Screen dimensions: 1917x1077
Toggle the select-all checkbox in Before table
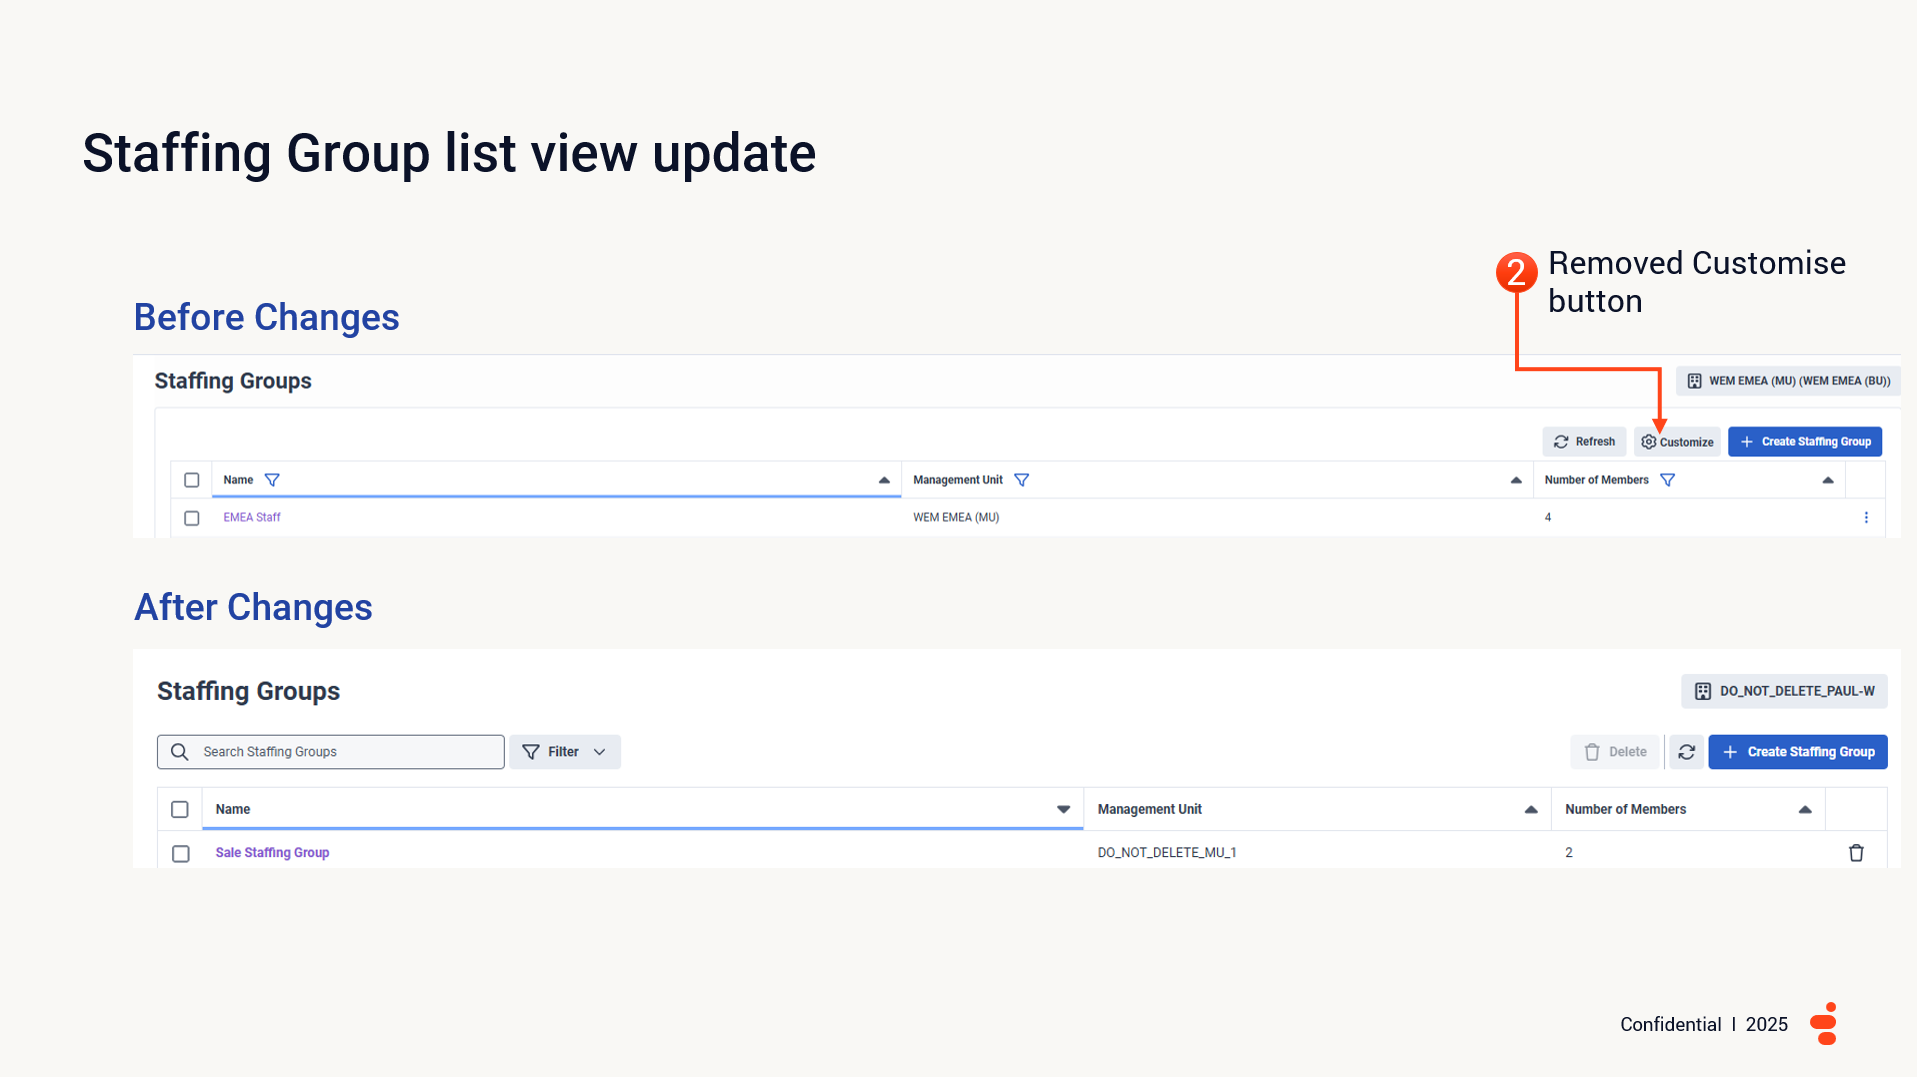coord(192,480)
